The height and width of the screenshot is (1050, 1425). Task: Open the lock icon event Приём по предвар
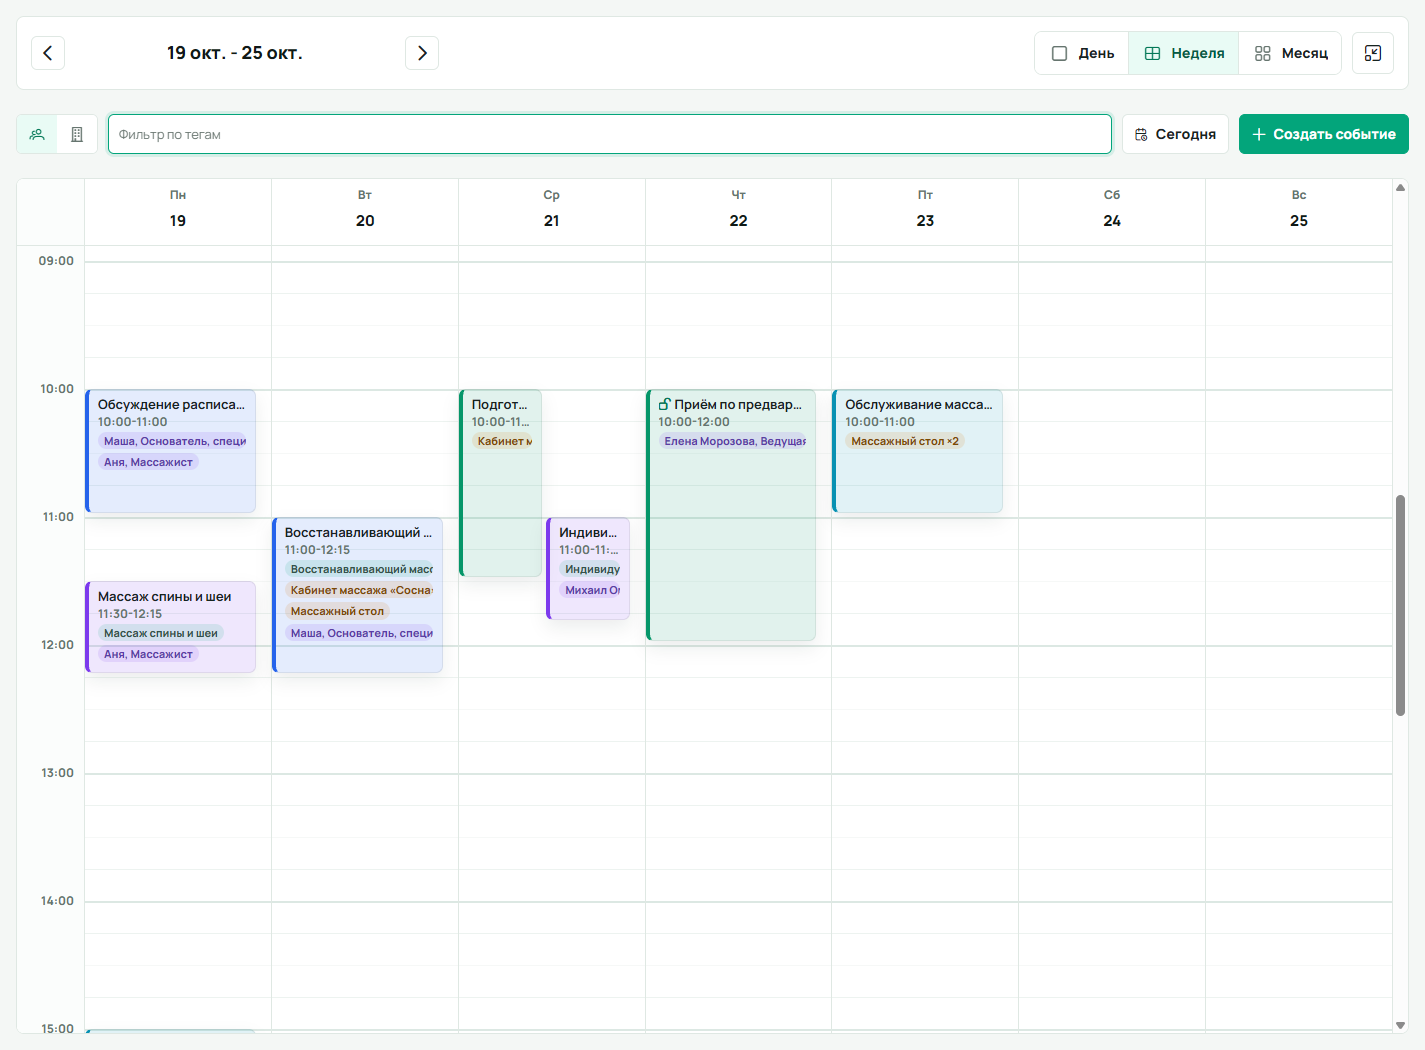pyautogui.click(x=731, y=515)
